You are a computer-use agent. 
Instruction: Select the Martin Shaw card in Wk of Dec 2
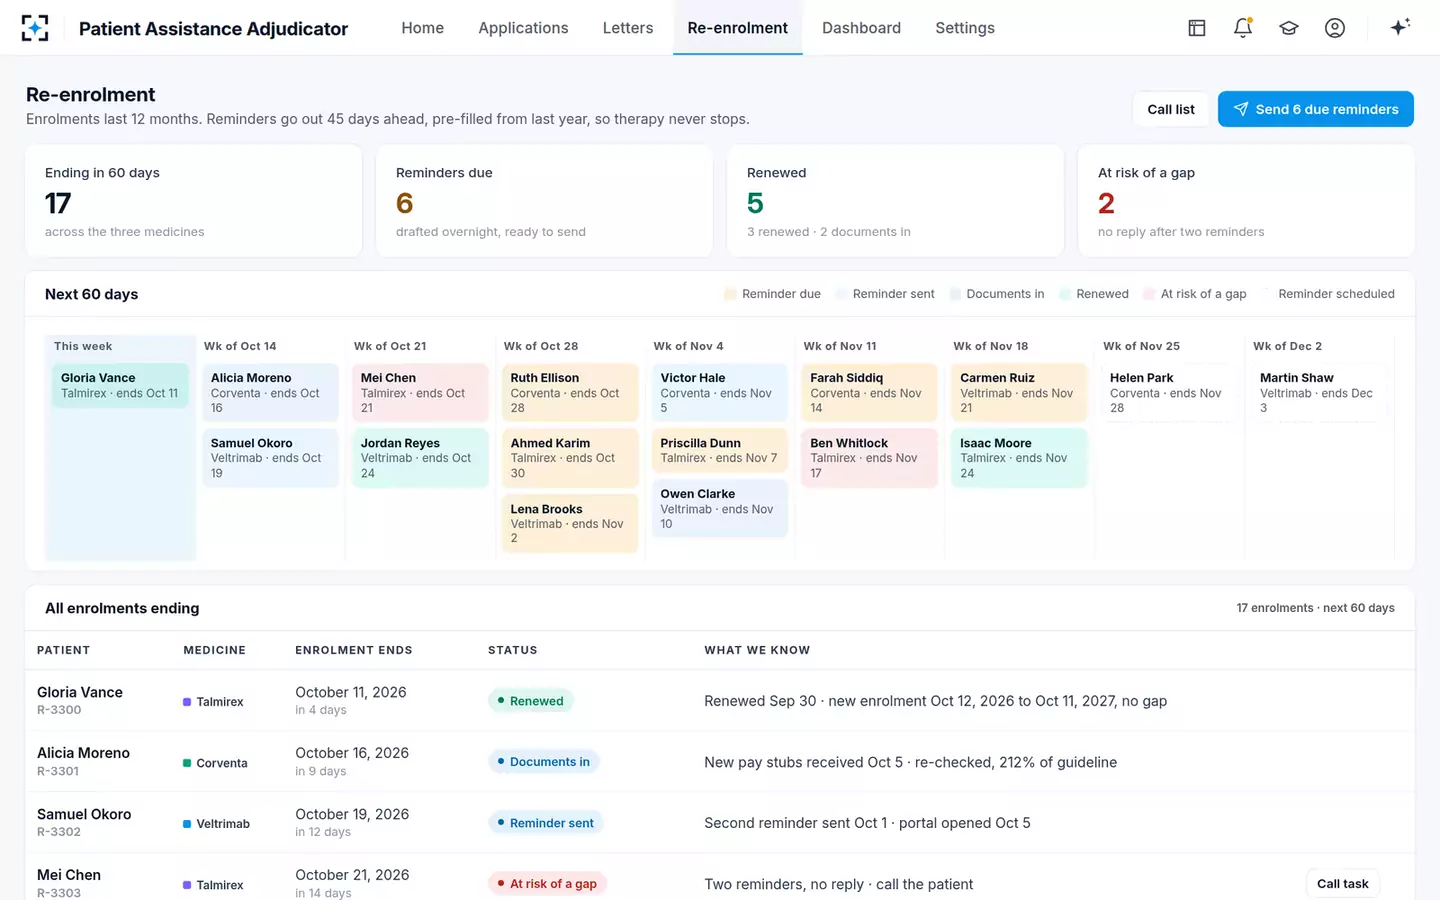[x=1320, y=393]
